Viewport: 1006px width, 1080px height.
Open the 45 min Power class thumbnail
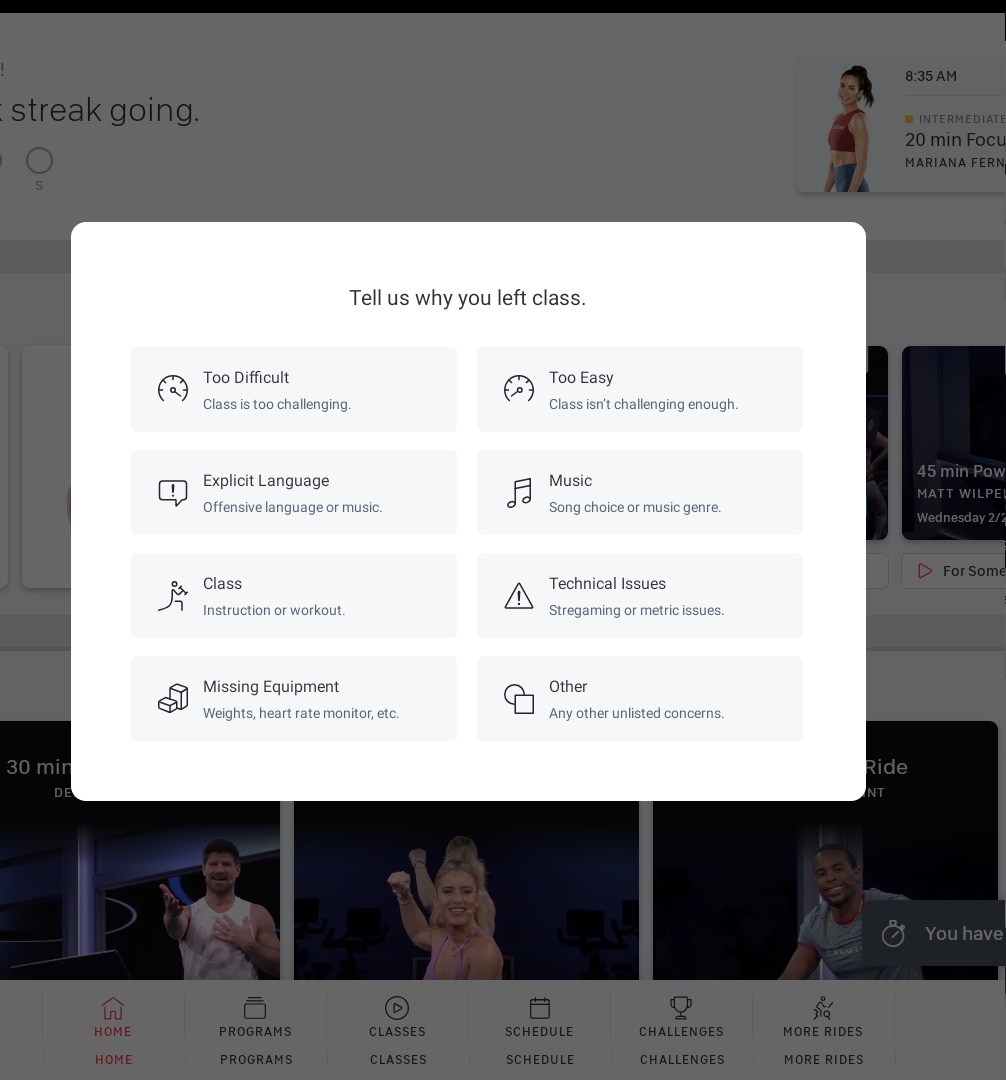954,443
